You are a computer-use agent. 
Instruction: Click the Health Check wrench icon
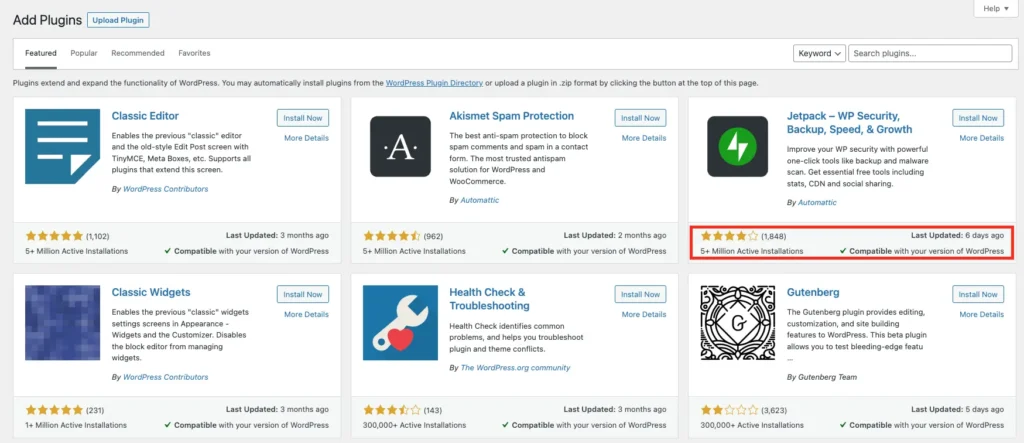400,323
